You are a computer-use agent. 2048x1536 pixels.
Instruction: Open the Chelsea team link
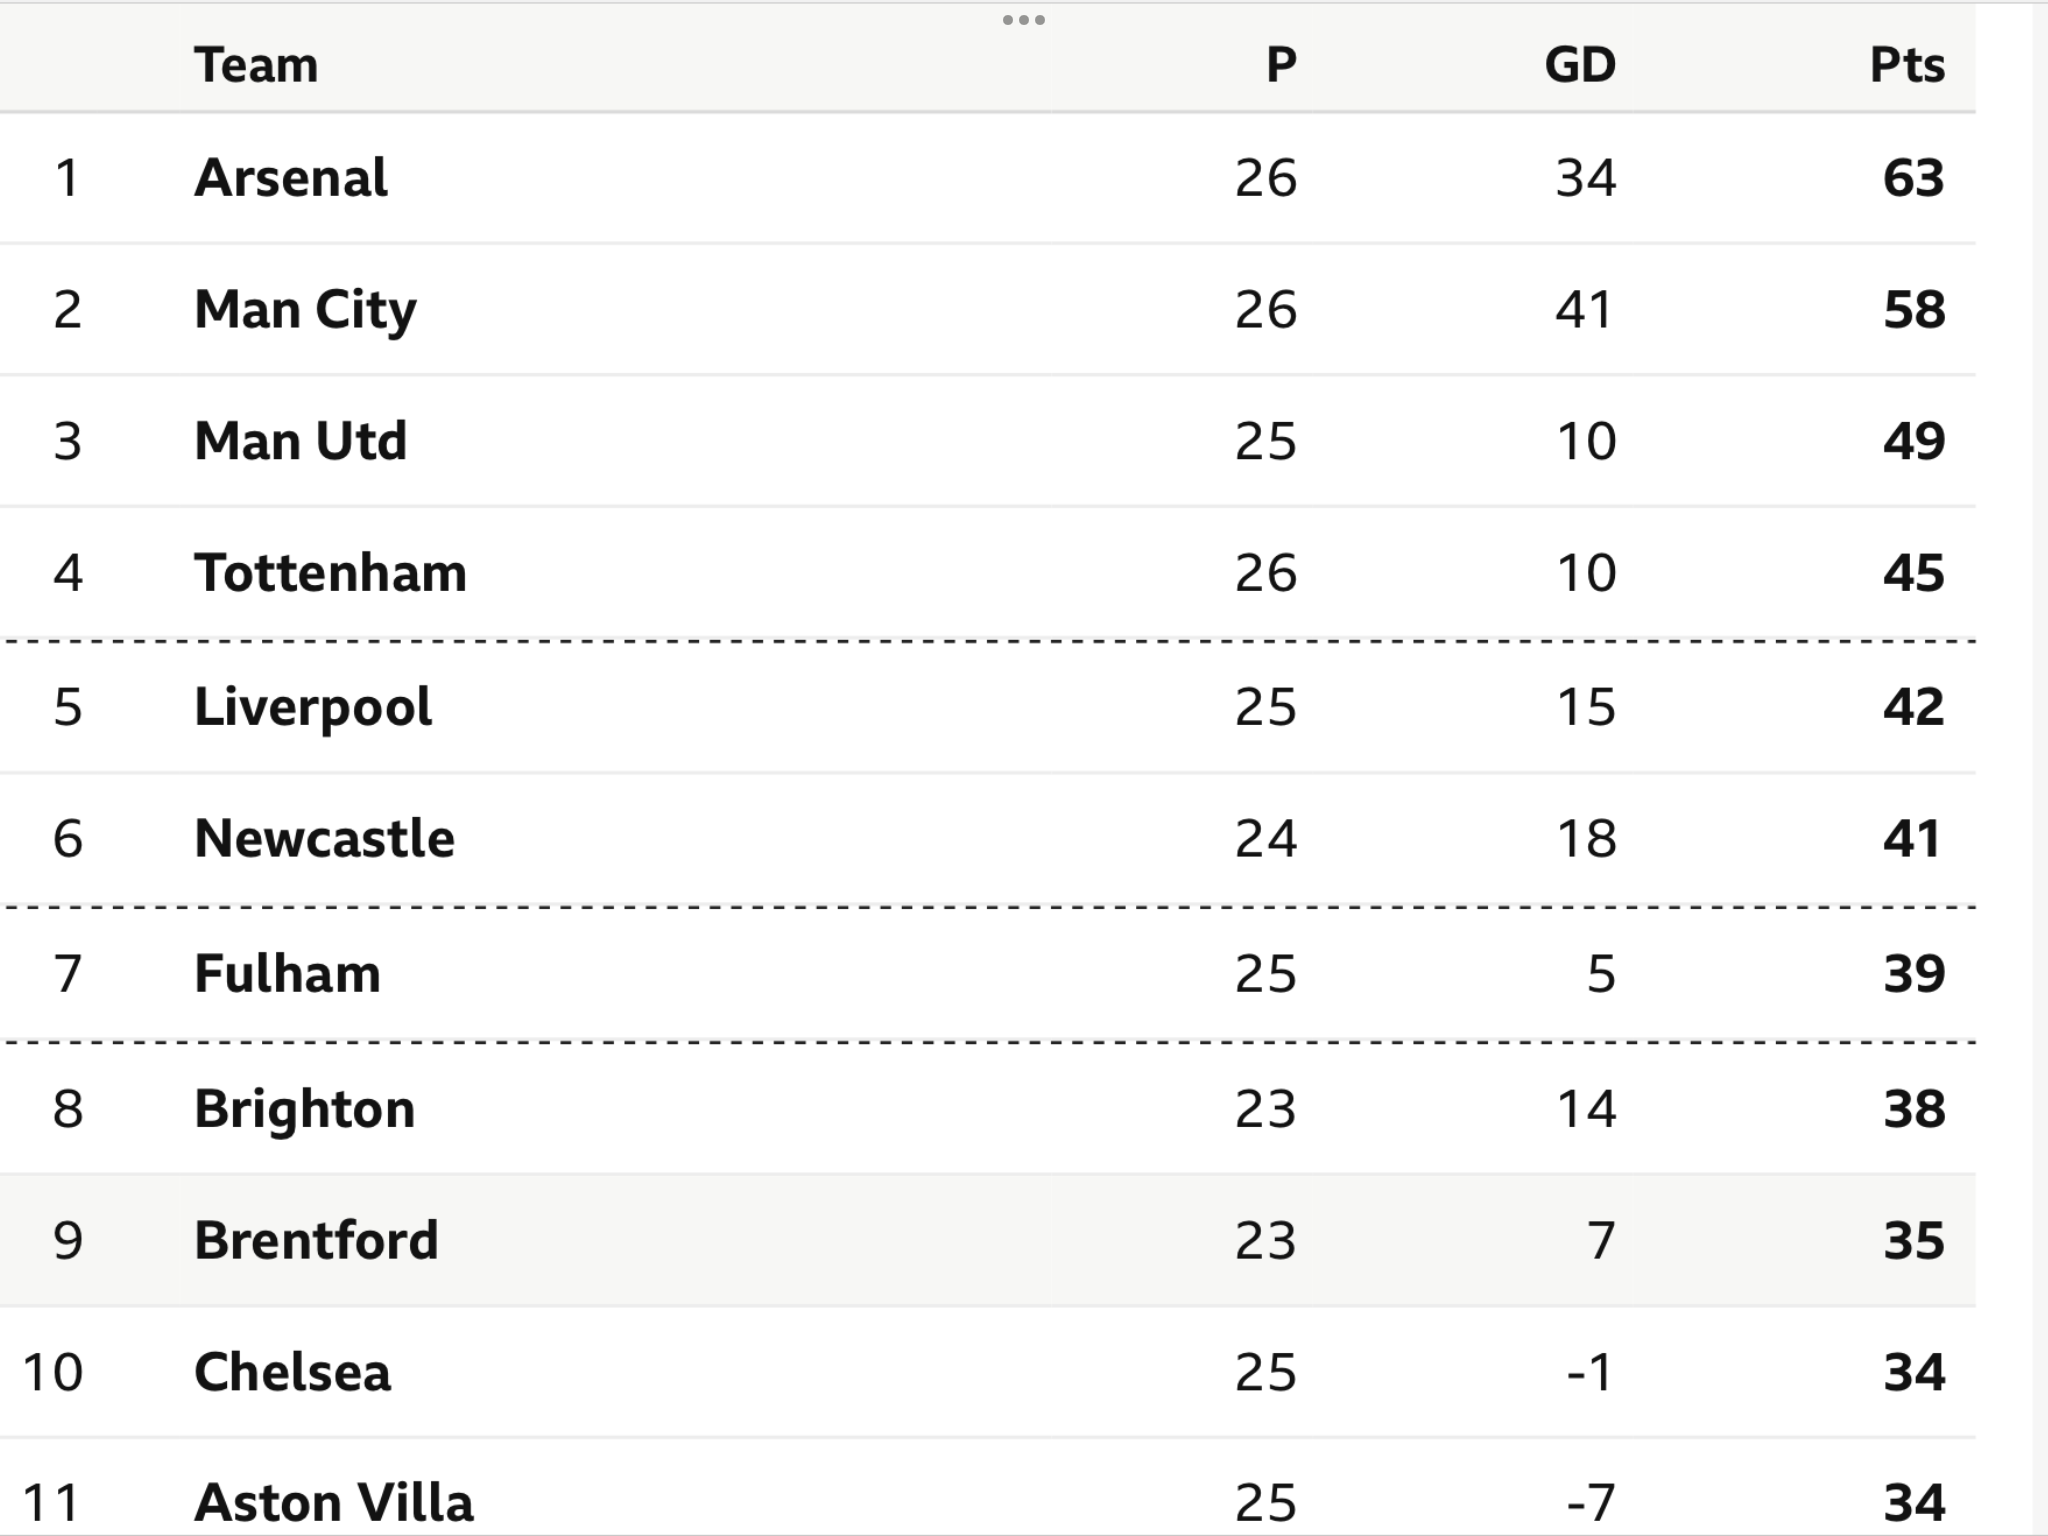tap(292, 1372)
